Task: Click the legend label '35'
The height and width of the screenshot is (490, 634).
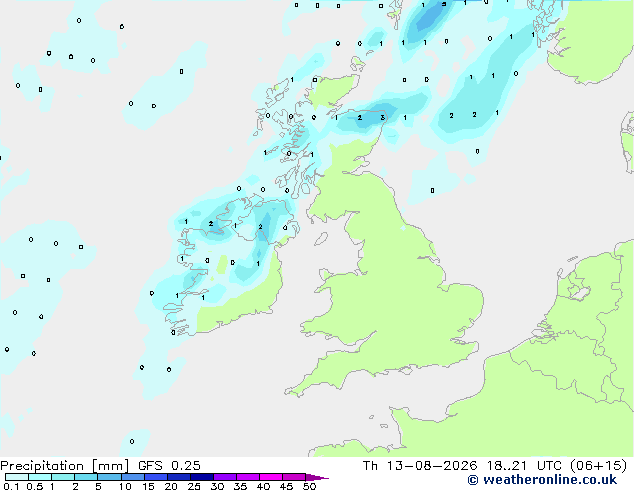Action: (x=240, y=486)
